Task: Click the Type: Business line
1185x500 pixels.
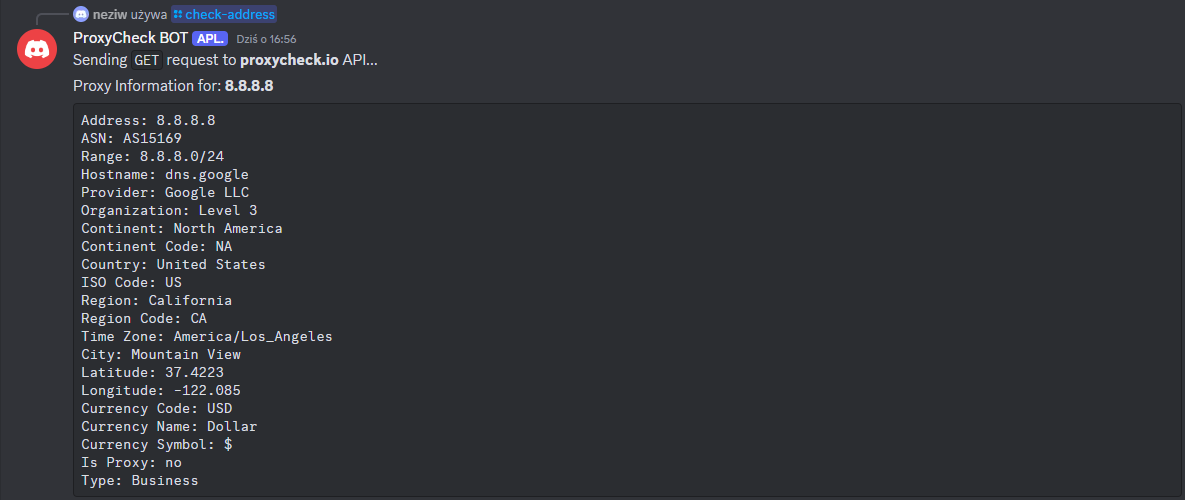Action: pos(140,480)
